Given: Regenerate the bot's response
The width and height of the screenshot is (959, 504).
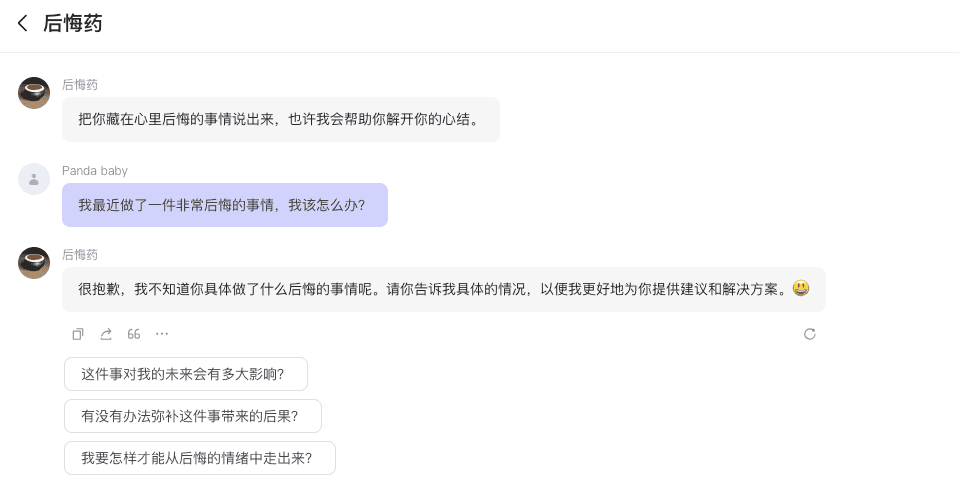Looking at the screenshot, I should (x=810, y=334).
